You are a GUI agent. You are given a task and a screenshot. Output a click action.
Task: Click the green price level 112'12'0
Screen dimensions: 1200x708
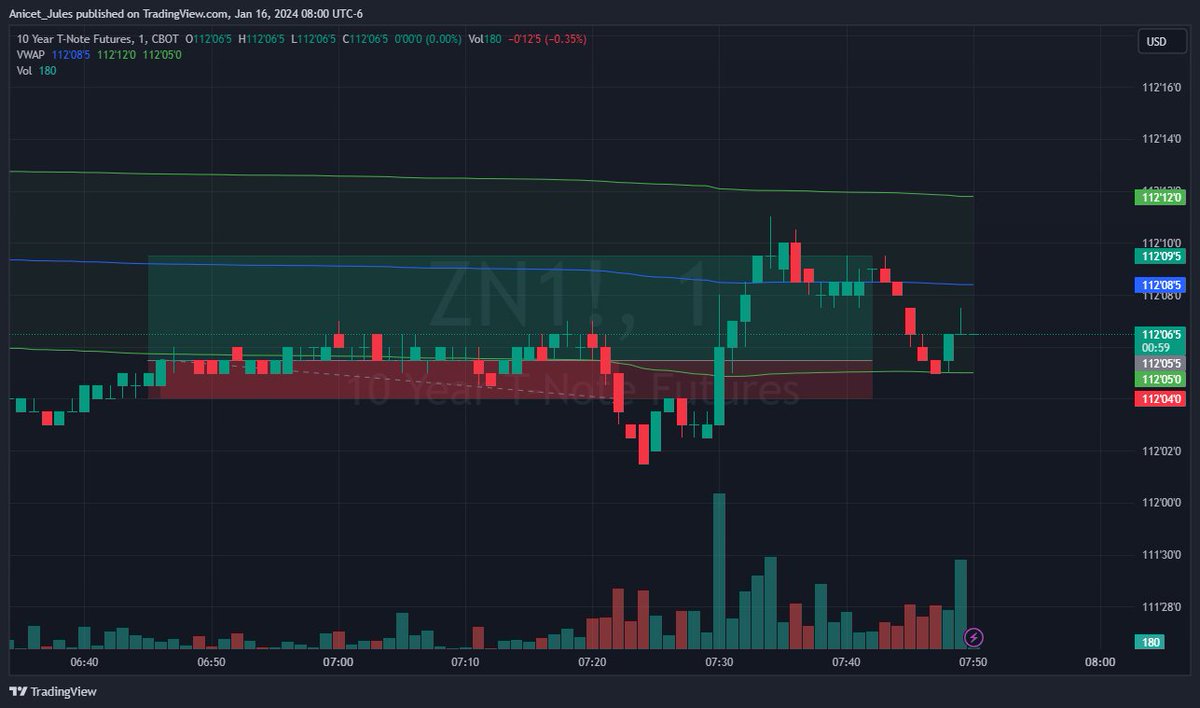[x=1159, y=198]
